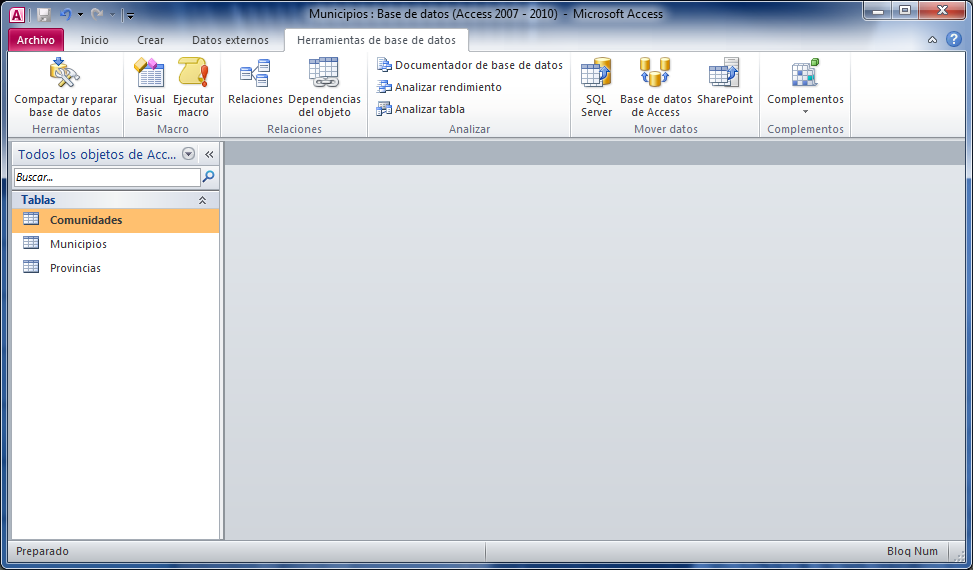The width and height of the screenshot is (973, 570).
Task: Close the Microsoft Access window
Action: 942,11
